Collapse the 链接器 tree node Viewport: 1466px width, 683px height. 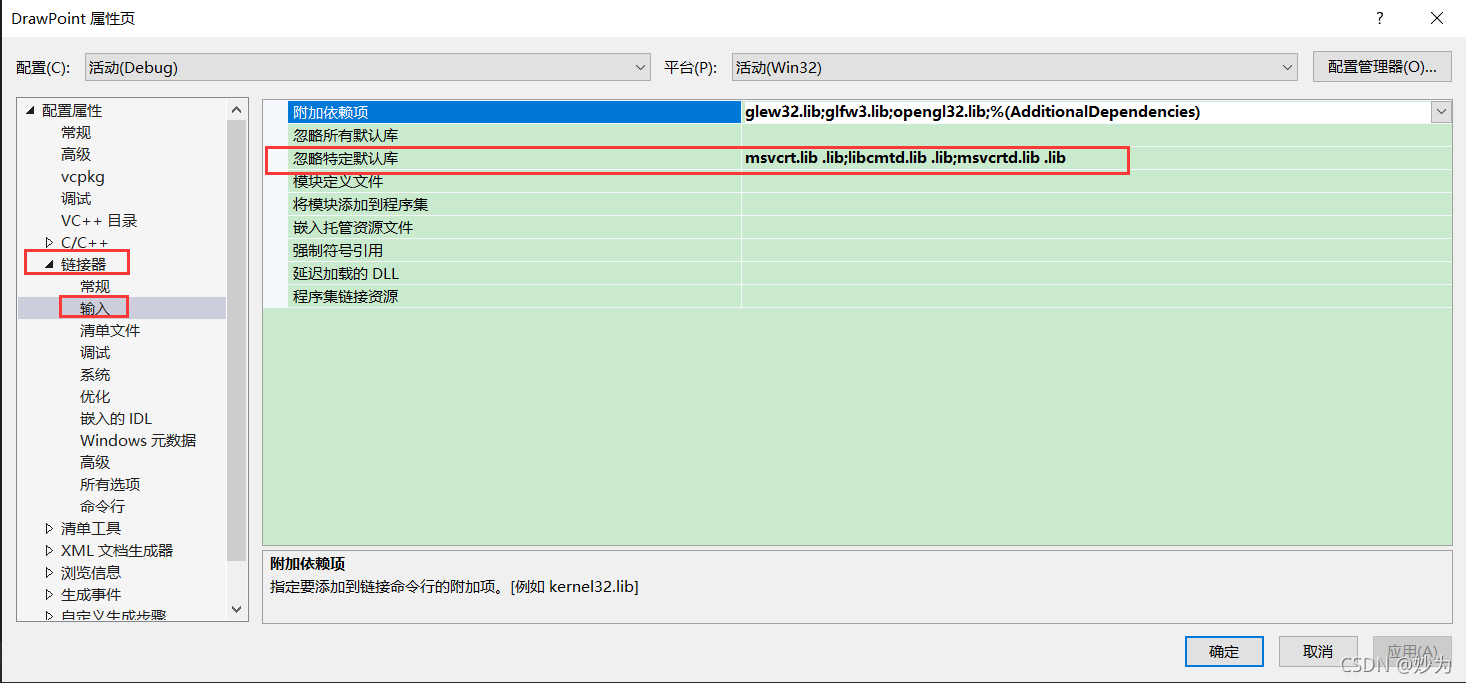click(49, 265)
